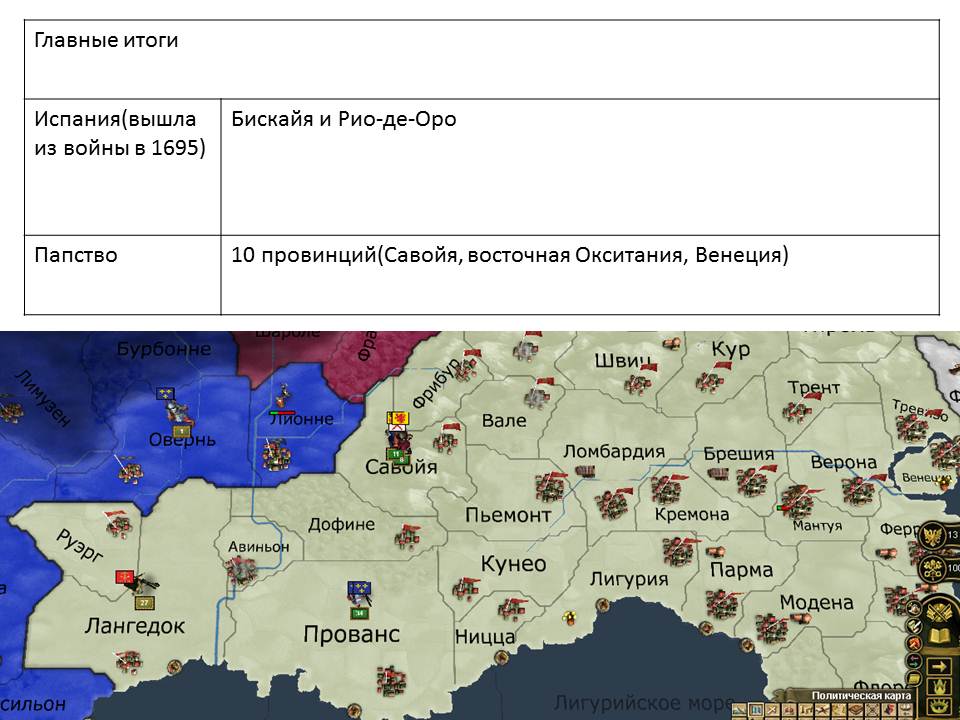Viewport: 960px width, 720px height.
Task: Select the Овернь province label
Action: tap(182, 440)
